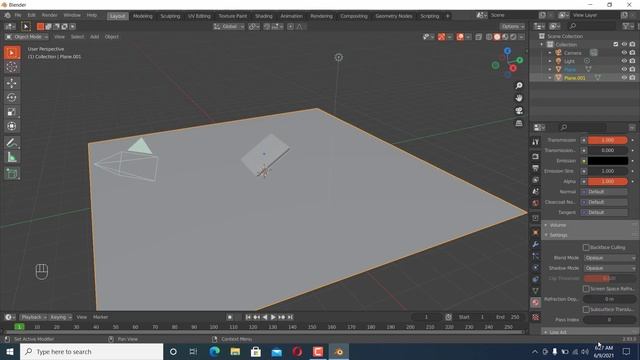The height and width of the screenshot is (360, 640).
Task: Open the View Layer properties tab
Action: [x=536, y=180]
